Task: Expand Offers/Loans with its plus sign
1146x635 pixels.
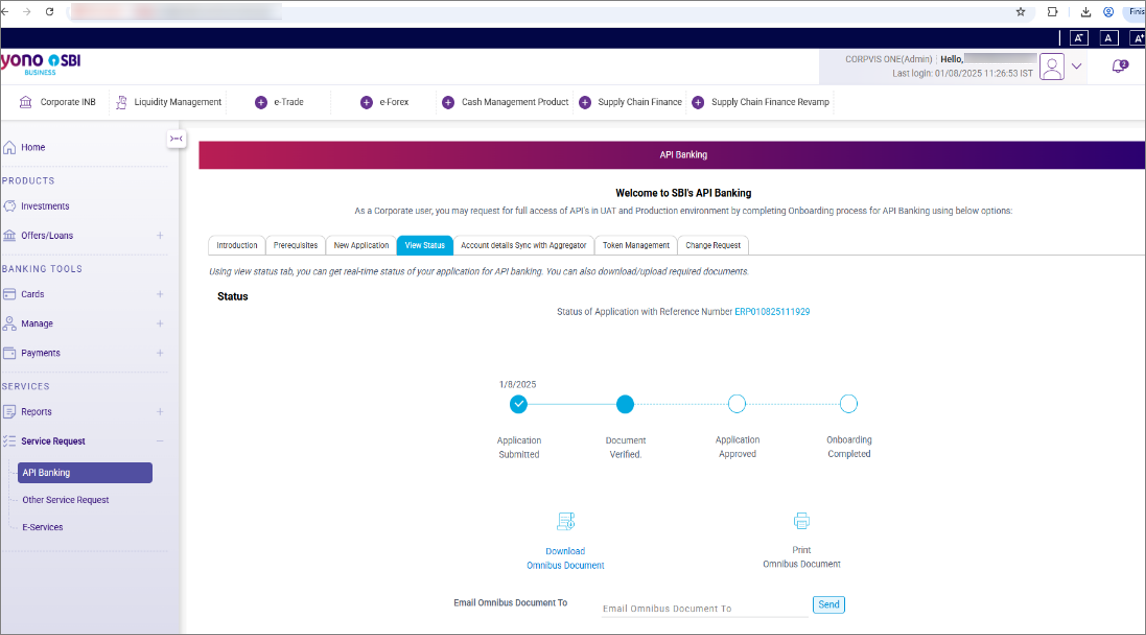Action: [x=159, y=236]
